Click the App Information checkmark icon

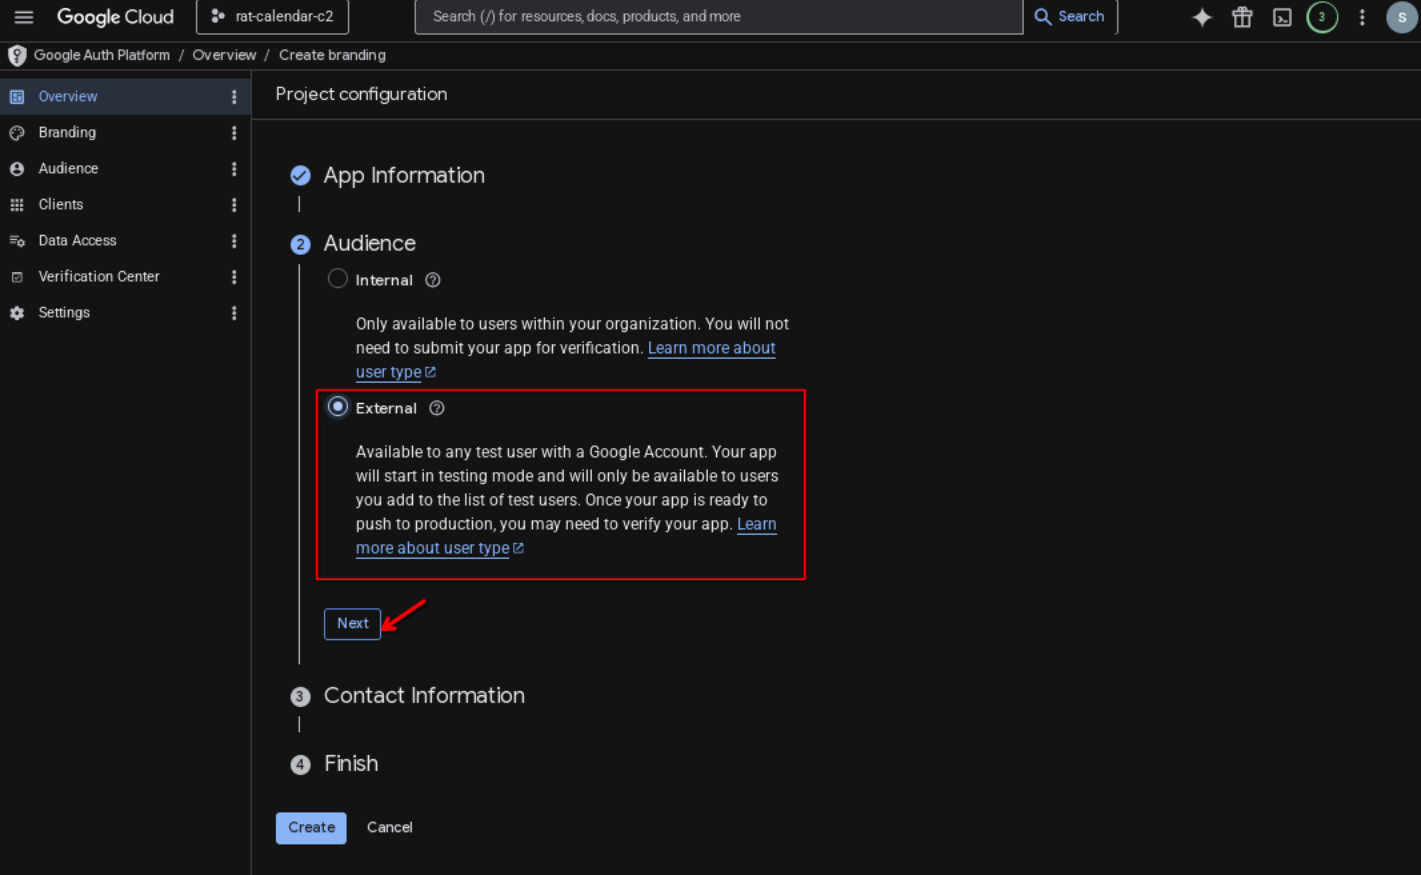point(300,176)
